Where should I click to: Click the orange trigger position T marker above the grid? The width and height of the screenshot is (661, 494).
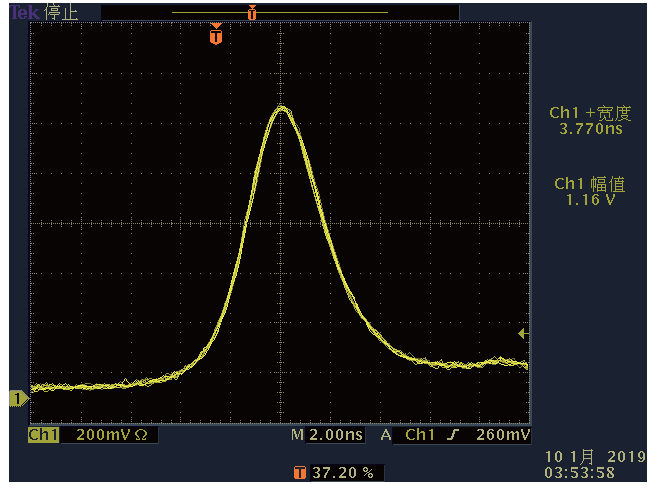pos(215,37)
